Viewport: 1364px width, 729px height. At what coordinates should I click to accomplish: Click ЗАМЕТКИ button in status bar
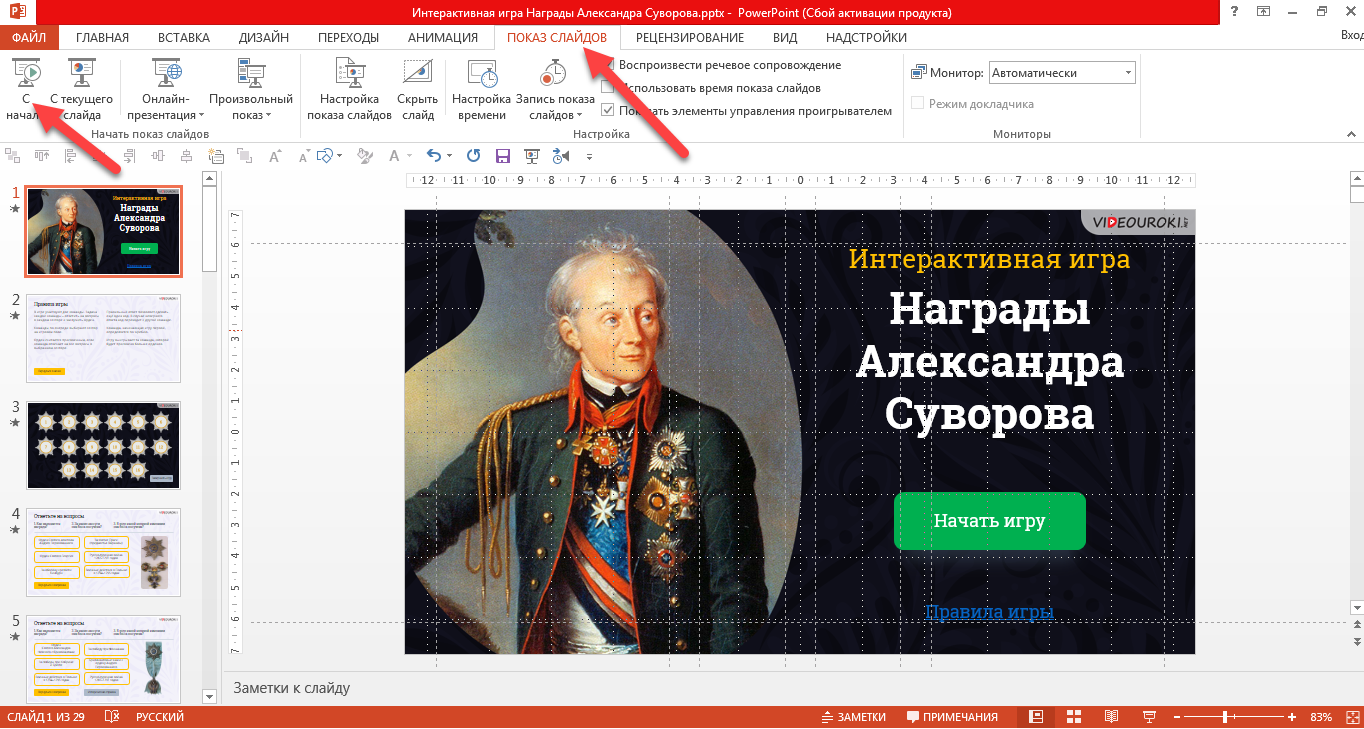click(x=853, y=717)
